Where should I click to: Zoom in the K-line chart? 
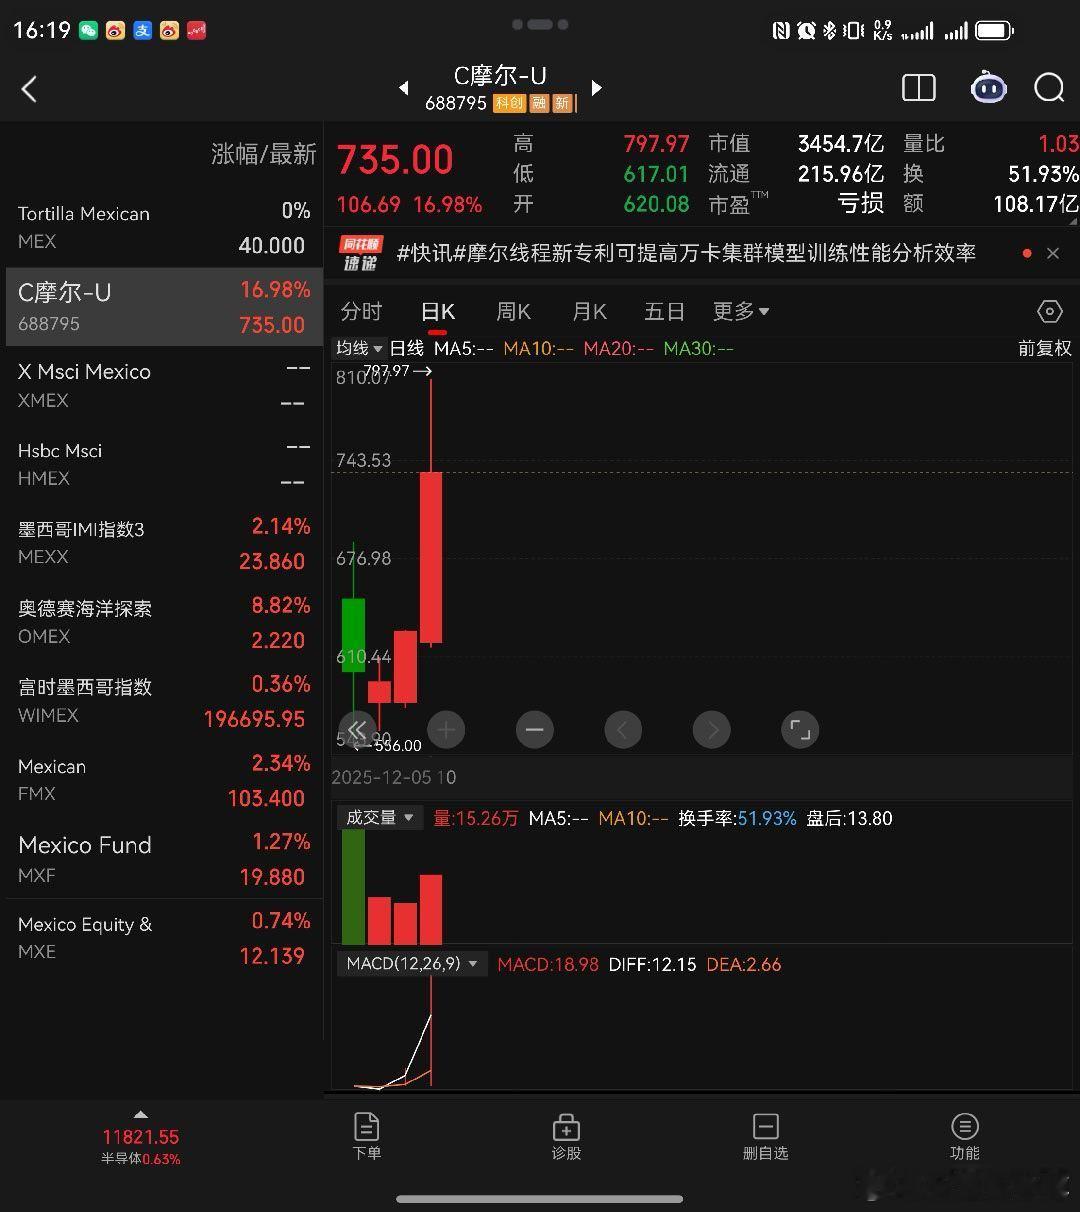(x=446, y=730)
